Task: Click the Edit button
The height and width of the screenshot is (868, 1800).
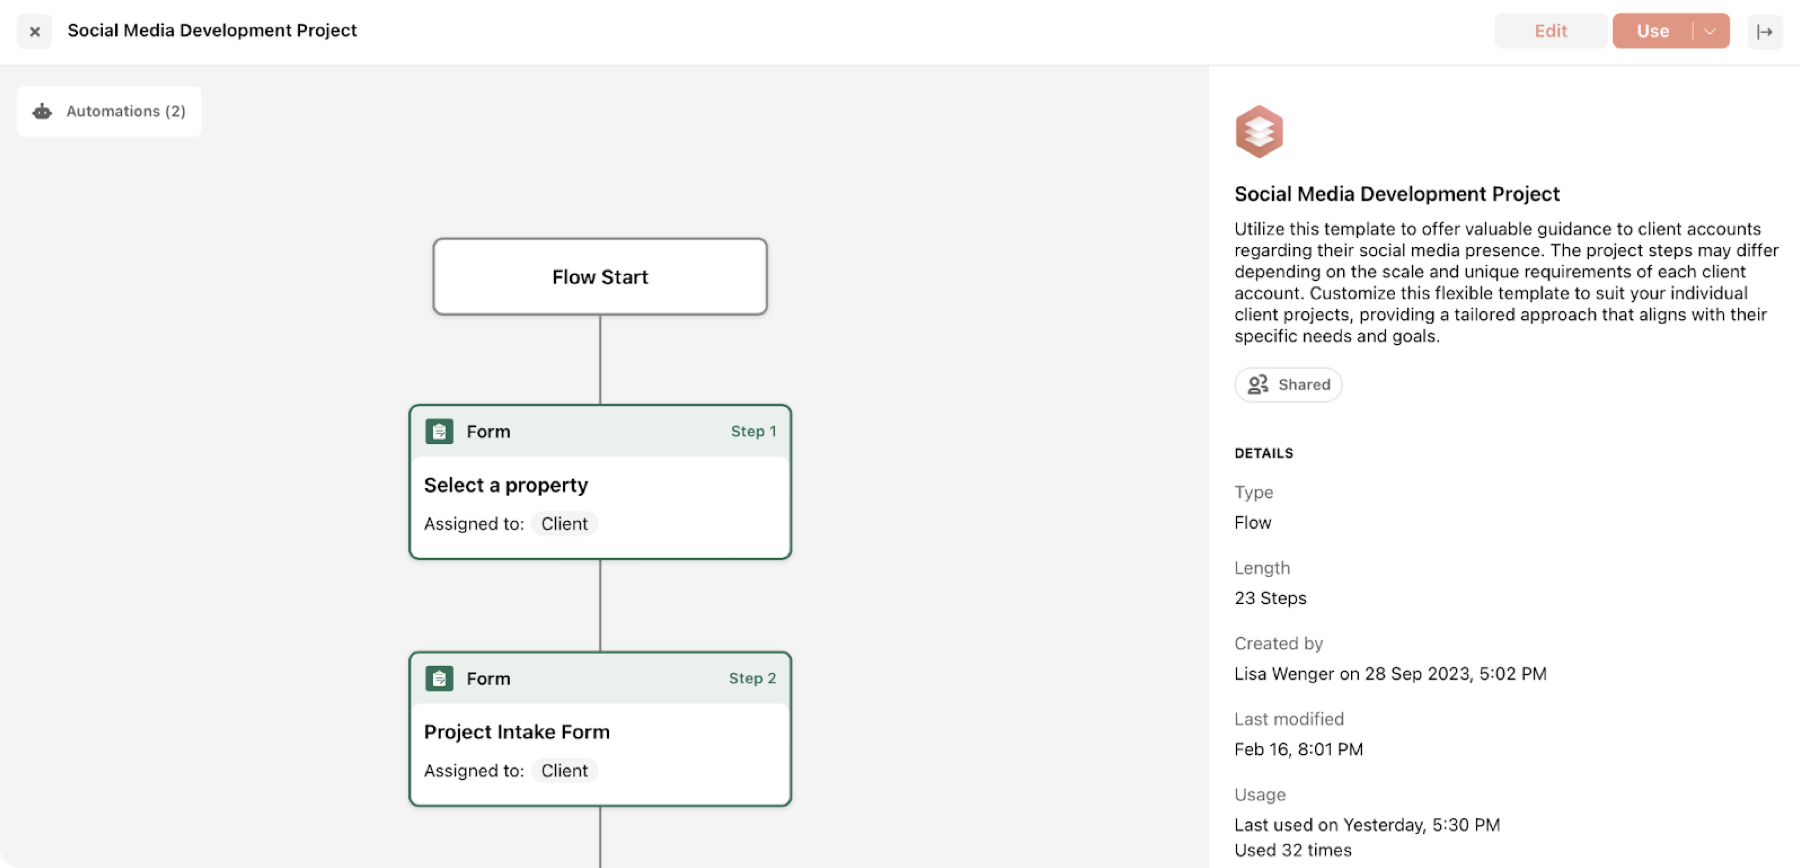Action: 1551,31
